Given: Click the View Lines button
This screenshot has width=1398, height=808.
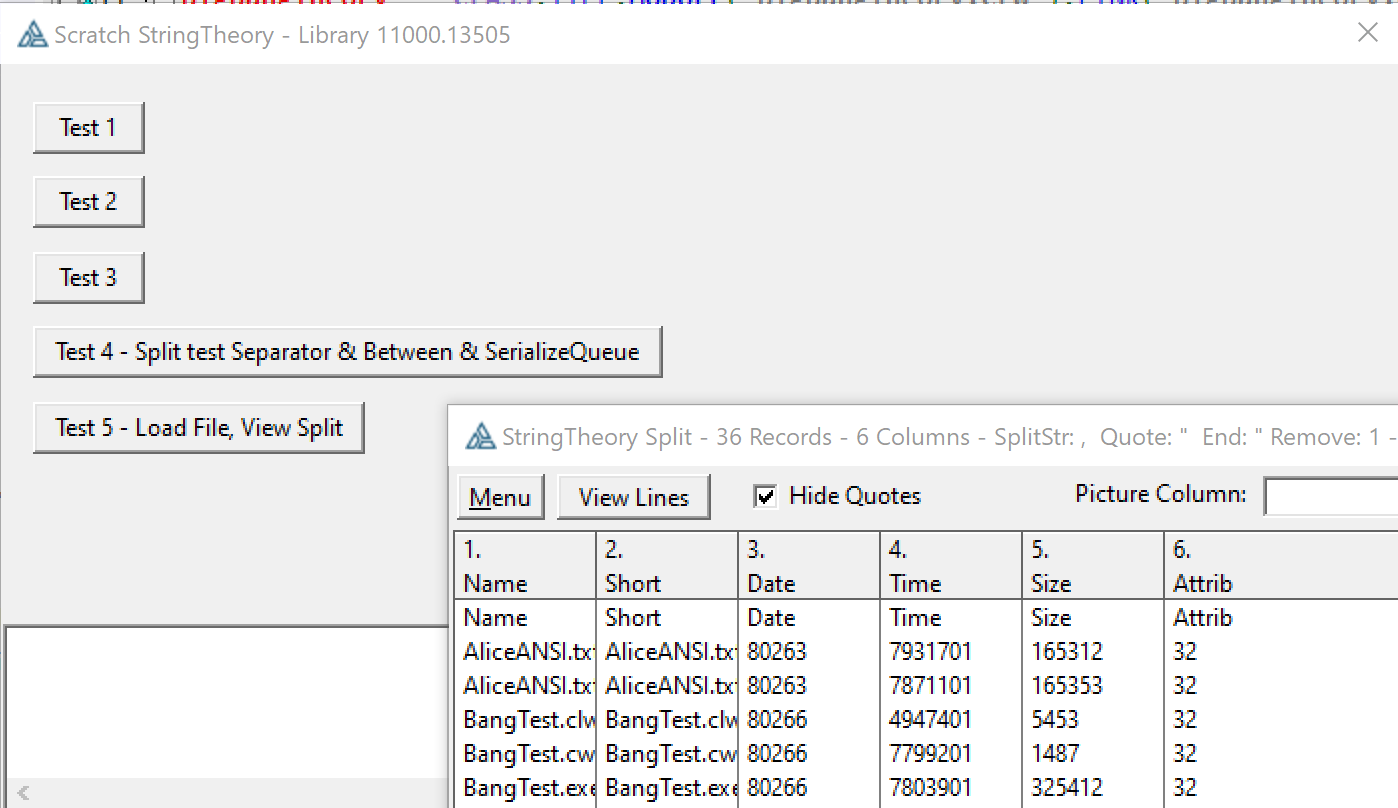Looking at the screenshot, I should (634, 497).
